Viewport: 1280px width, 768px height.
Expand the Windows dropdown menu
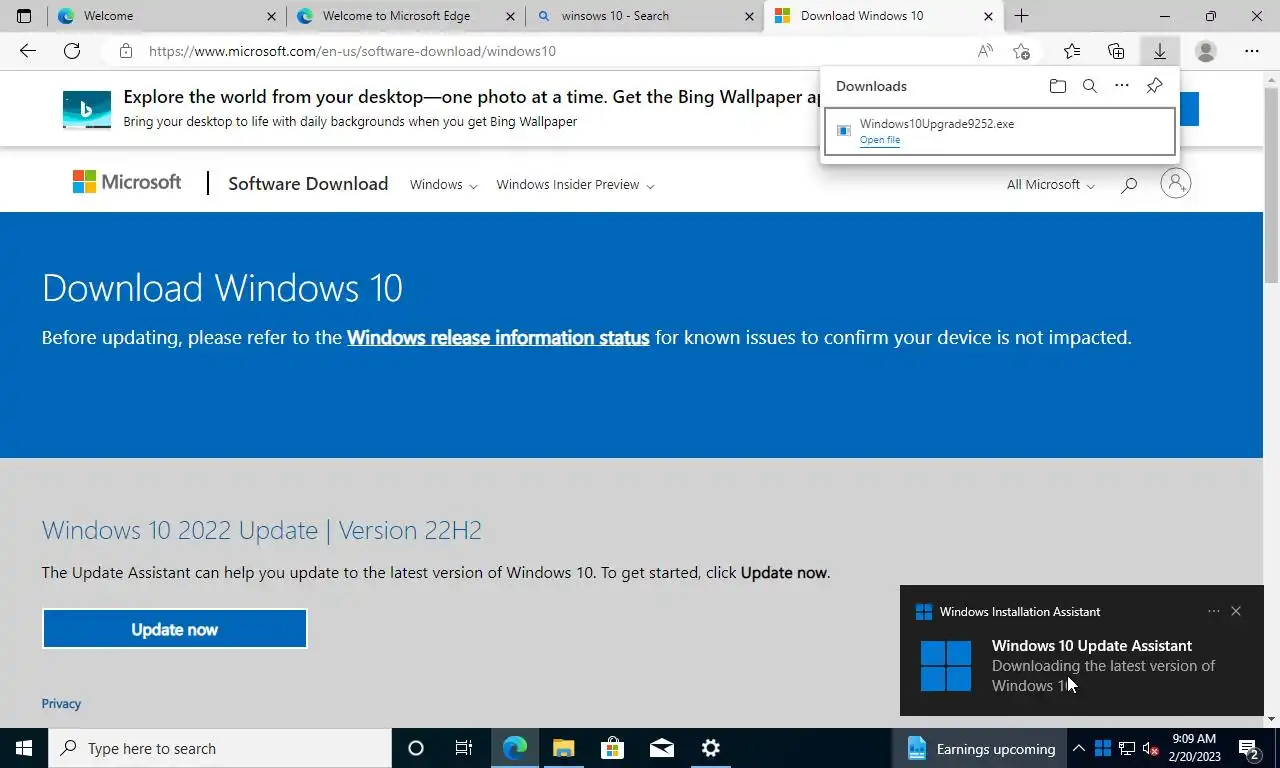pyautogui.click(x=443, y=185)
